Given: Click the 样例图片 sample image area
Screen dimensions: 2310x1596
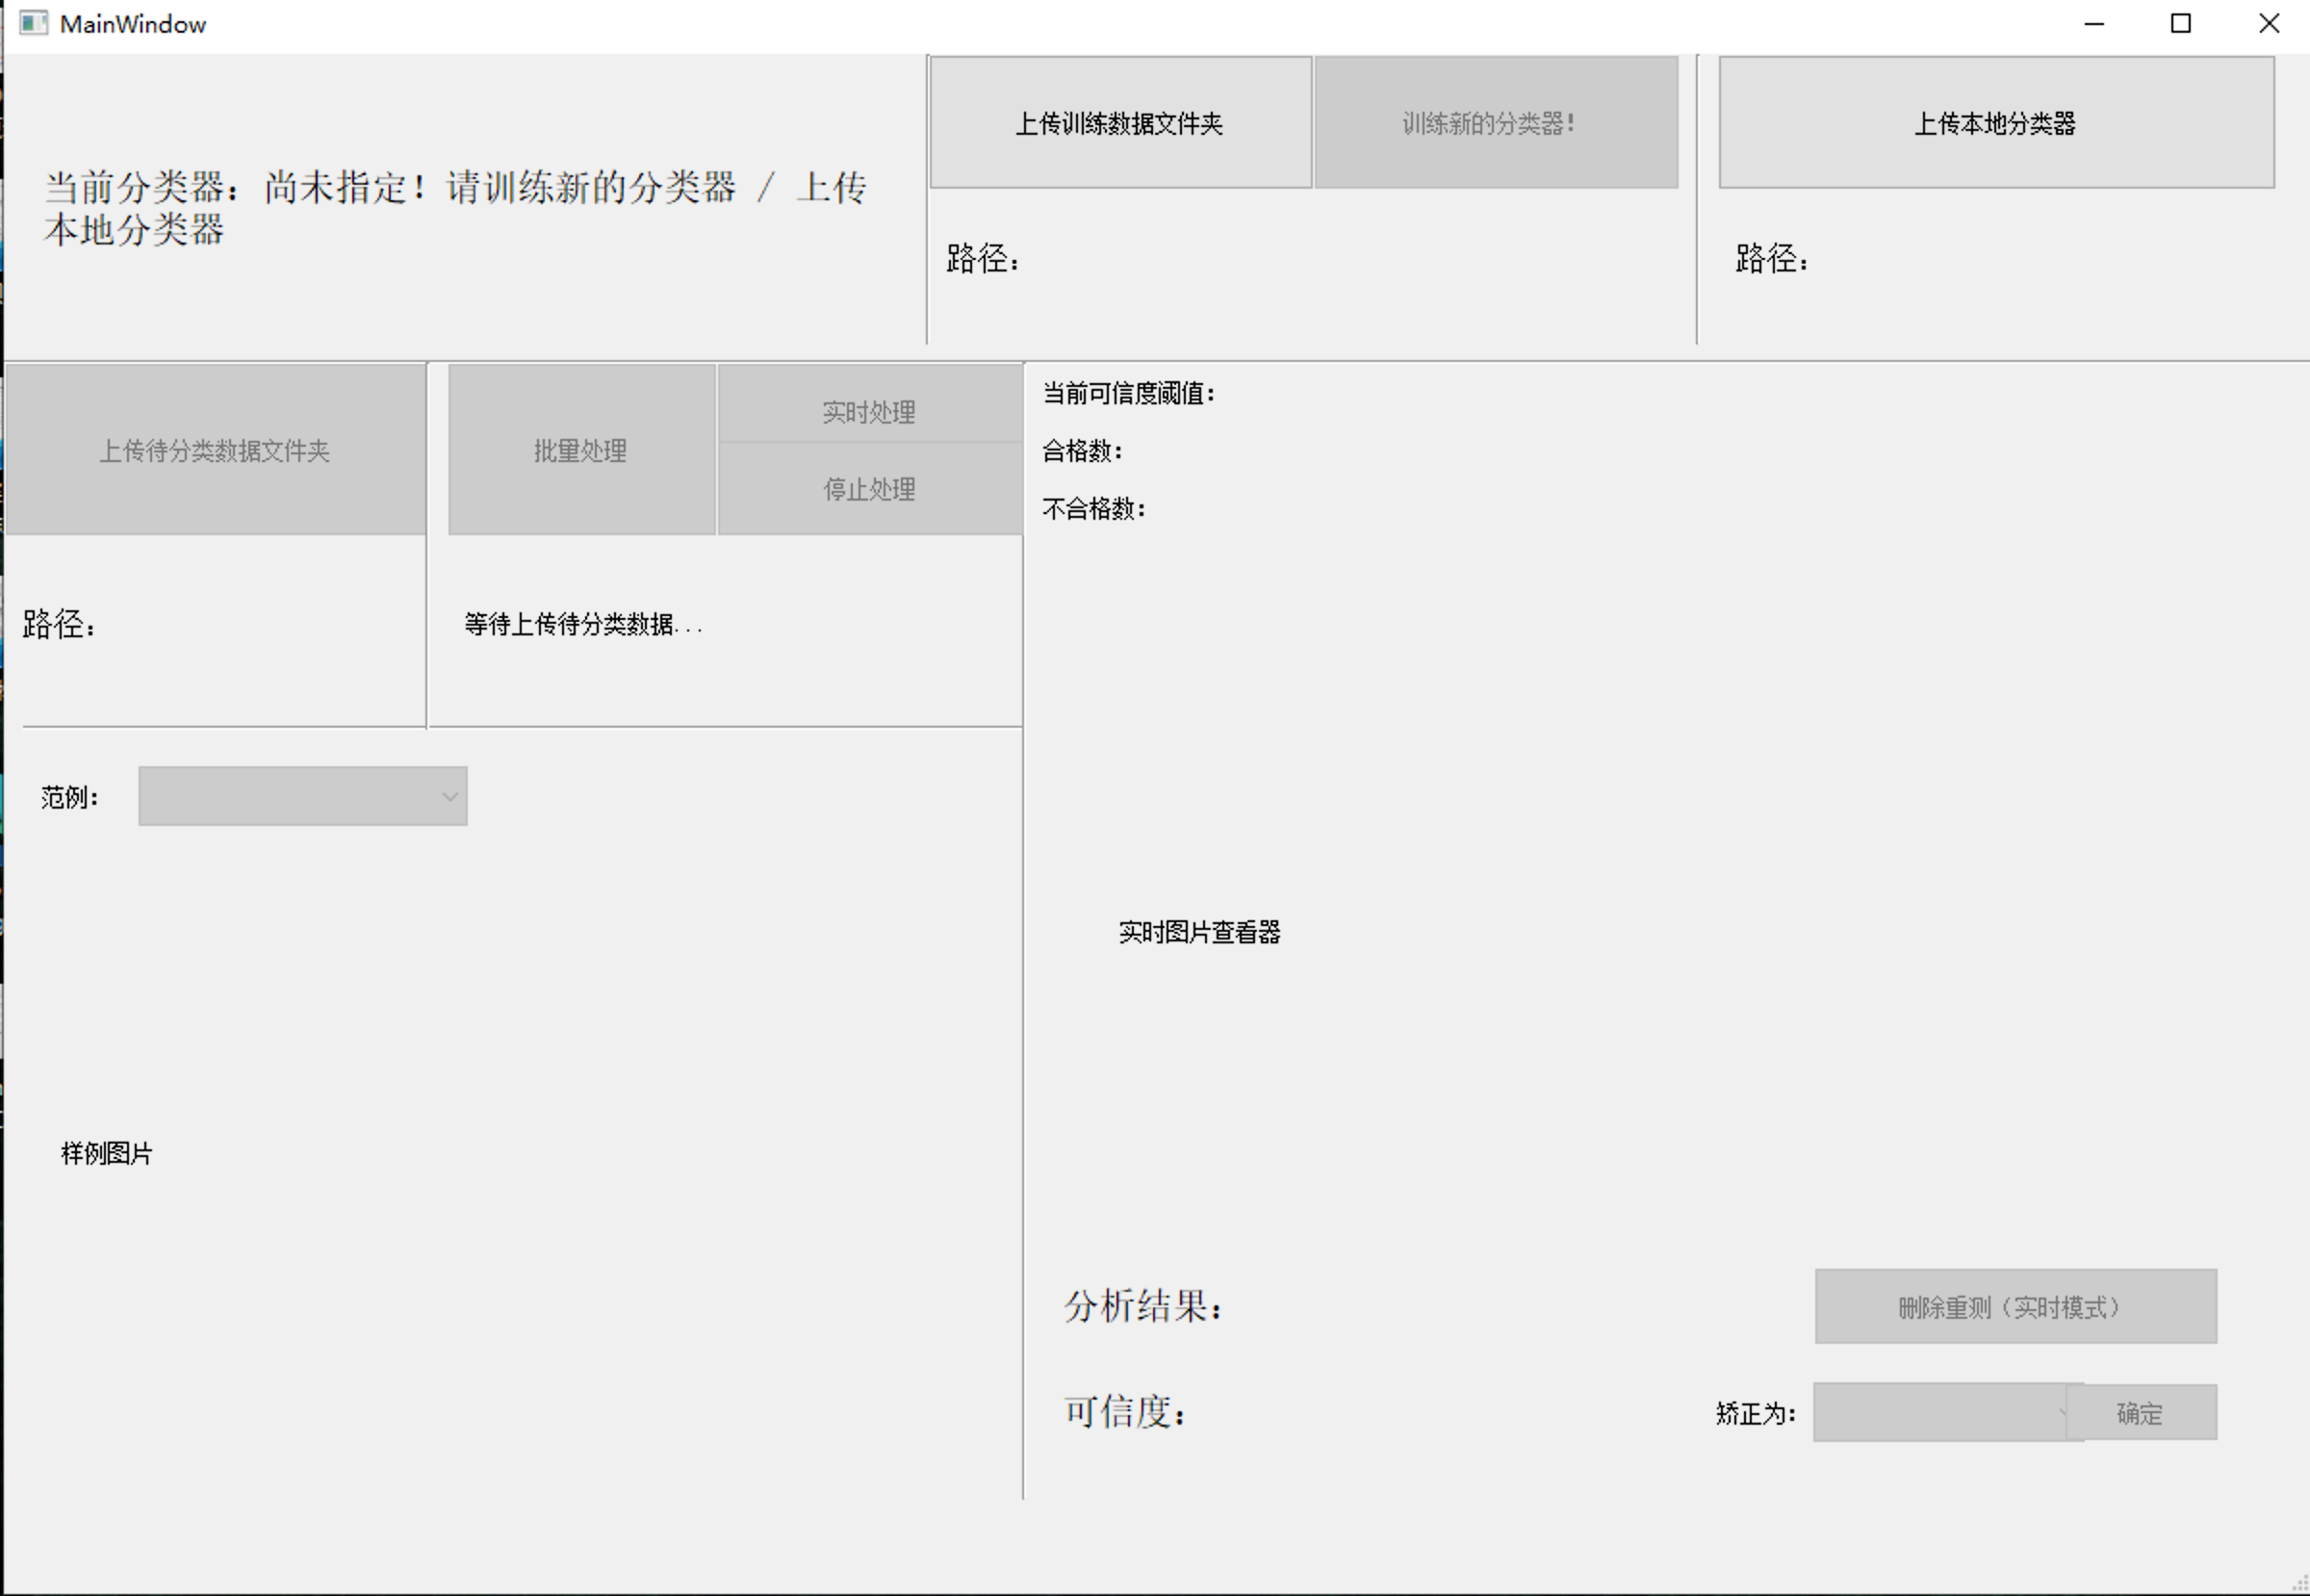Looking at the screenshot, I should coord(106,1152).
